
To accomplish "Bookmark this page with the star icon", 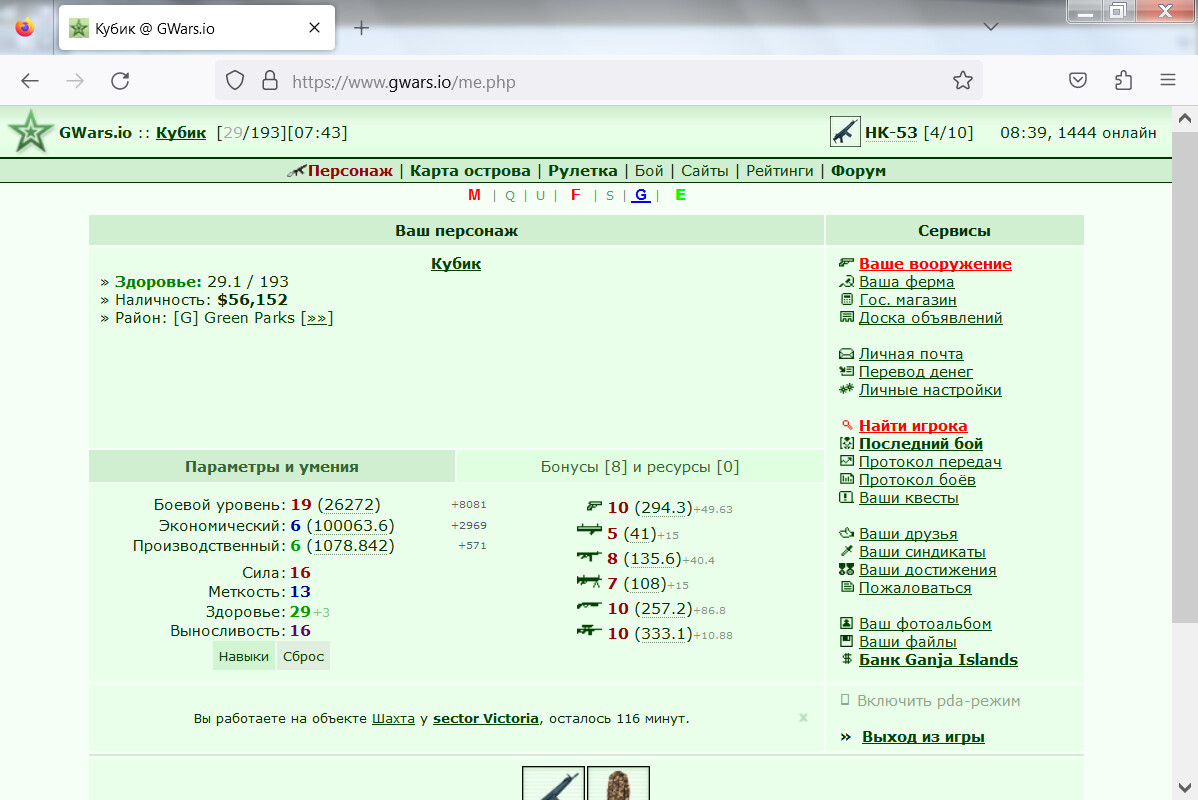I will click(x=963, y=80).
